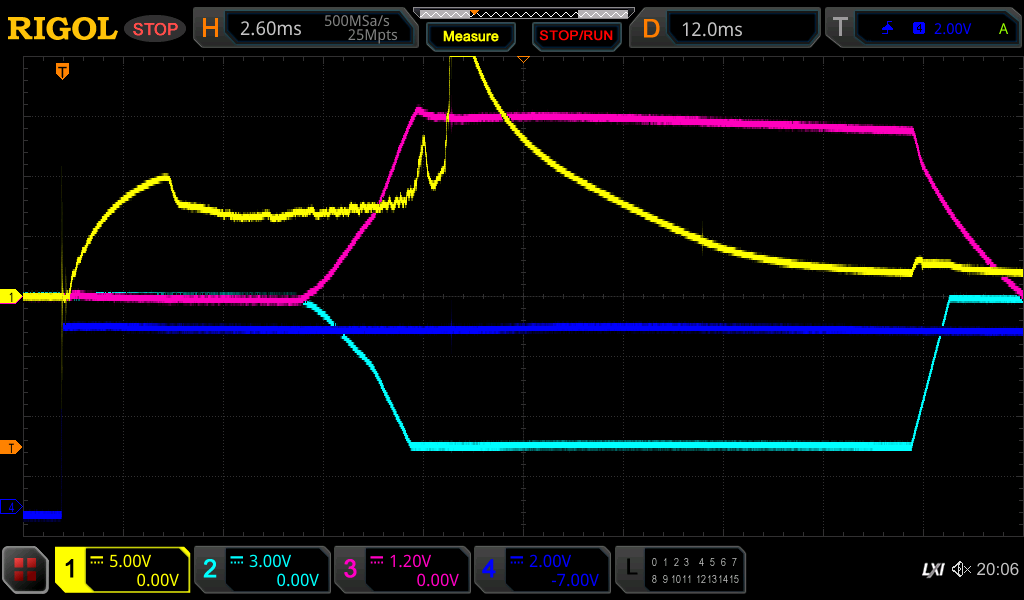
Task: Click the LXI network status icon
Action: [x=932, y=569]
